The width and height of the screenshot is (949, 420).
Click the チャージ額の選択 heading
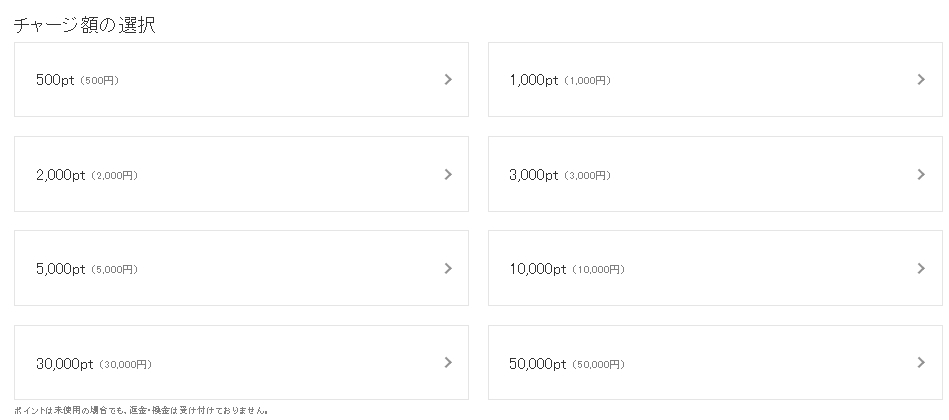(84, 26)
